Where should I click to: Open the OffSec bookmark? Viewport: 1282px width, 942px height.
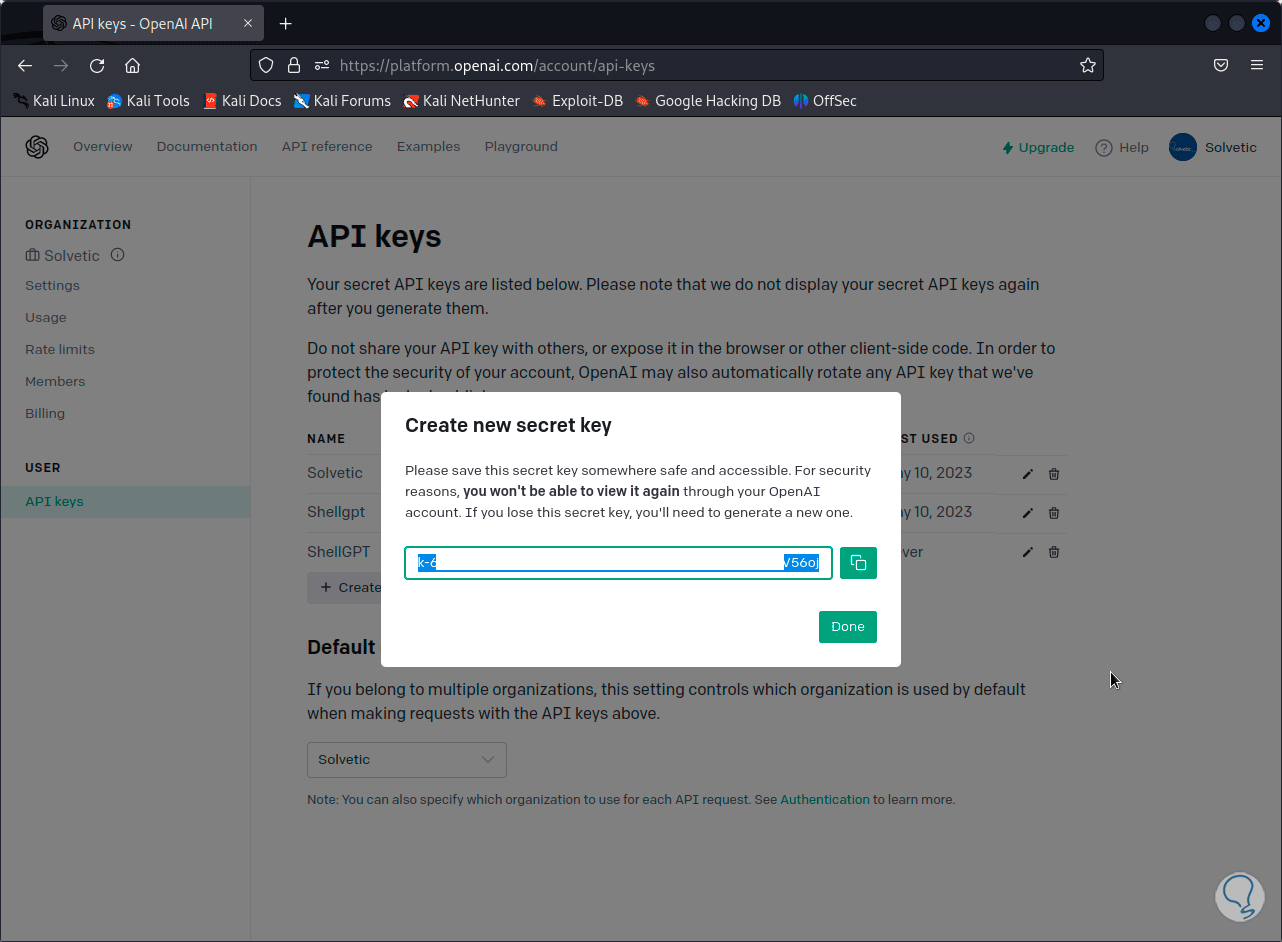[x=825, y=101]
